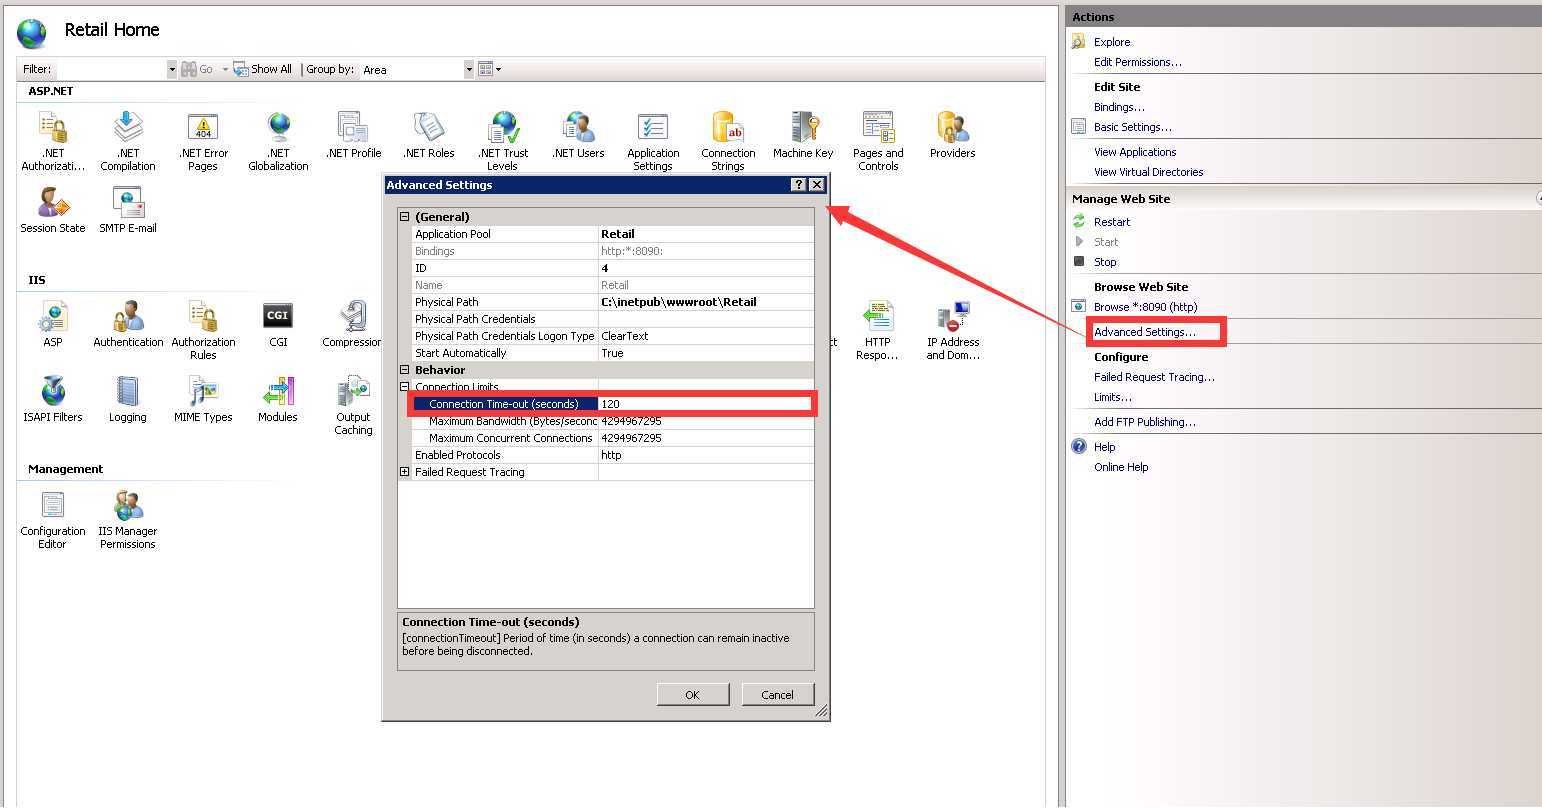Collapse the Behavior property section
Viewport: 1542px width, 808px height.
405,370
